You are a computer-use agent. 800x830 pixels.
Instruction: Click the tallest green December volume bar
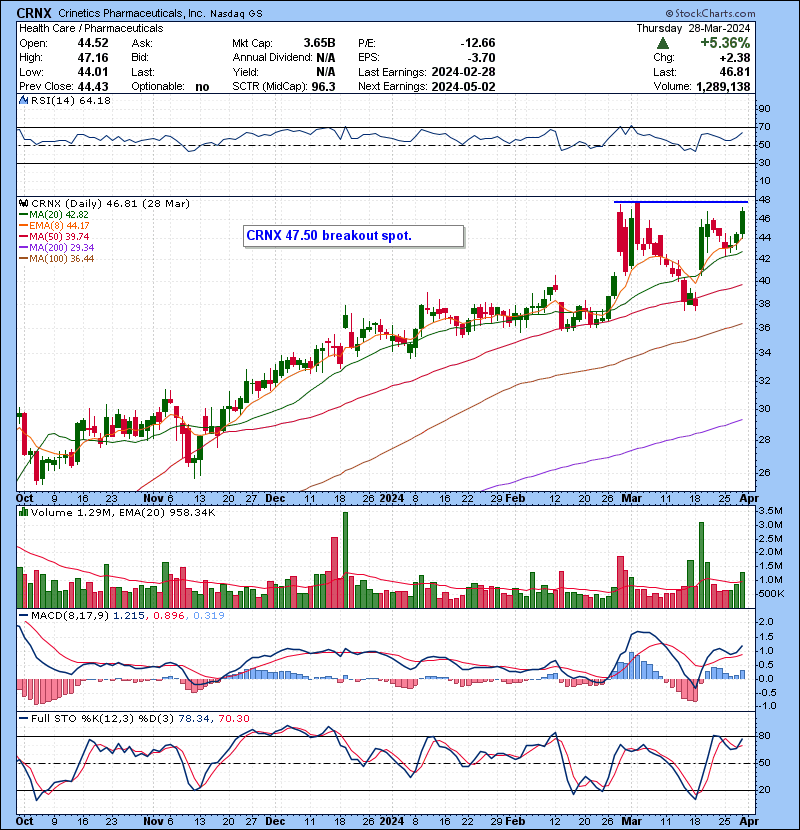pos(346,560)
